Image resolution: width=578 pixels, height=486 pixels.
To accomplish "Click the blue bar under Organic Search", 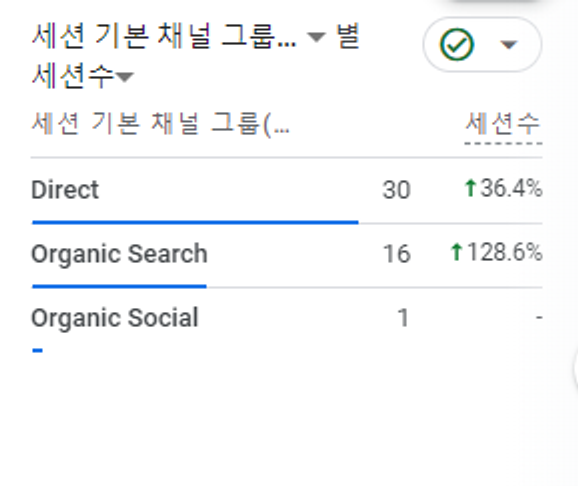I will (119, 286).
